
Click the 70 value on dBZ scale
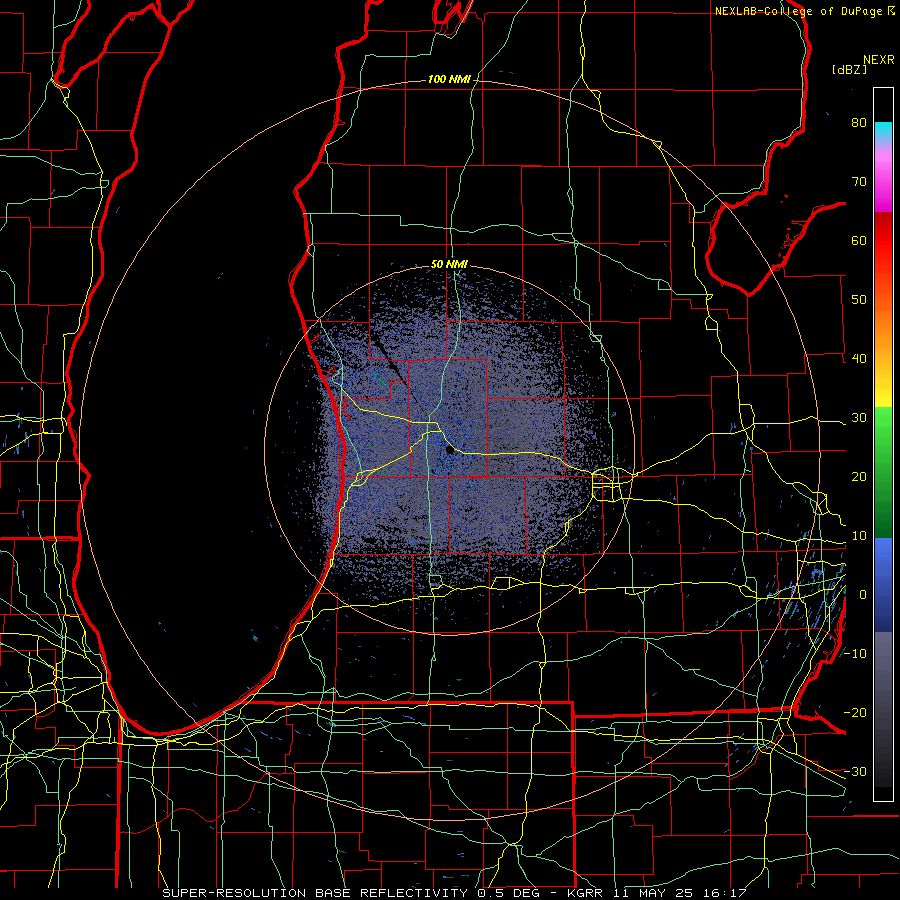coord(859,182)
